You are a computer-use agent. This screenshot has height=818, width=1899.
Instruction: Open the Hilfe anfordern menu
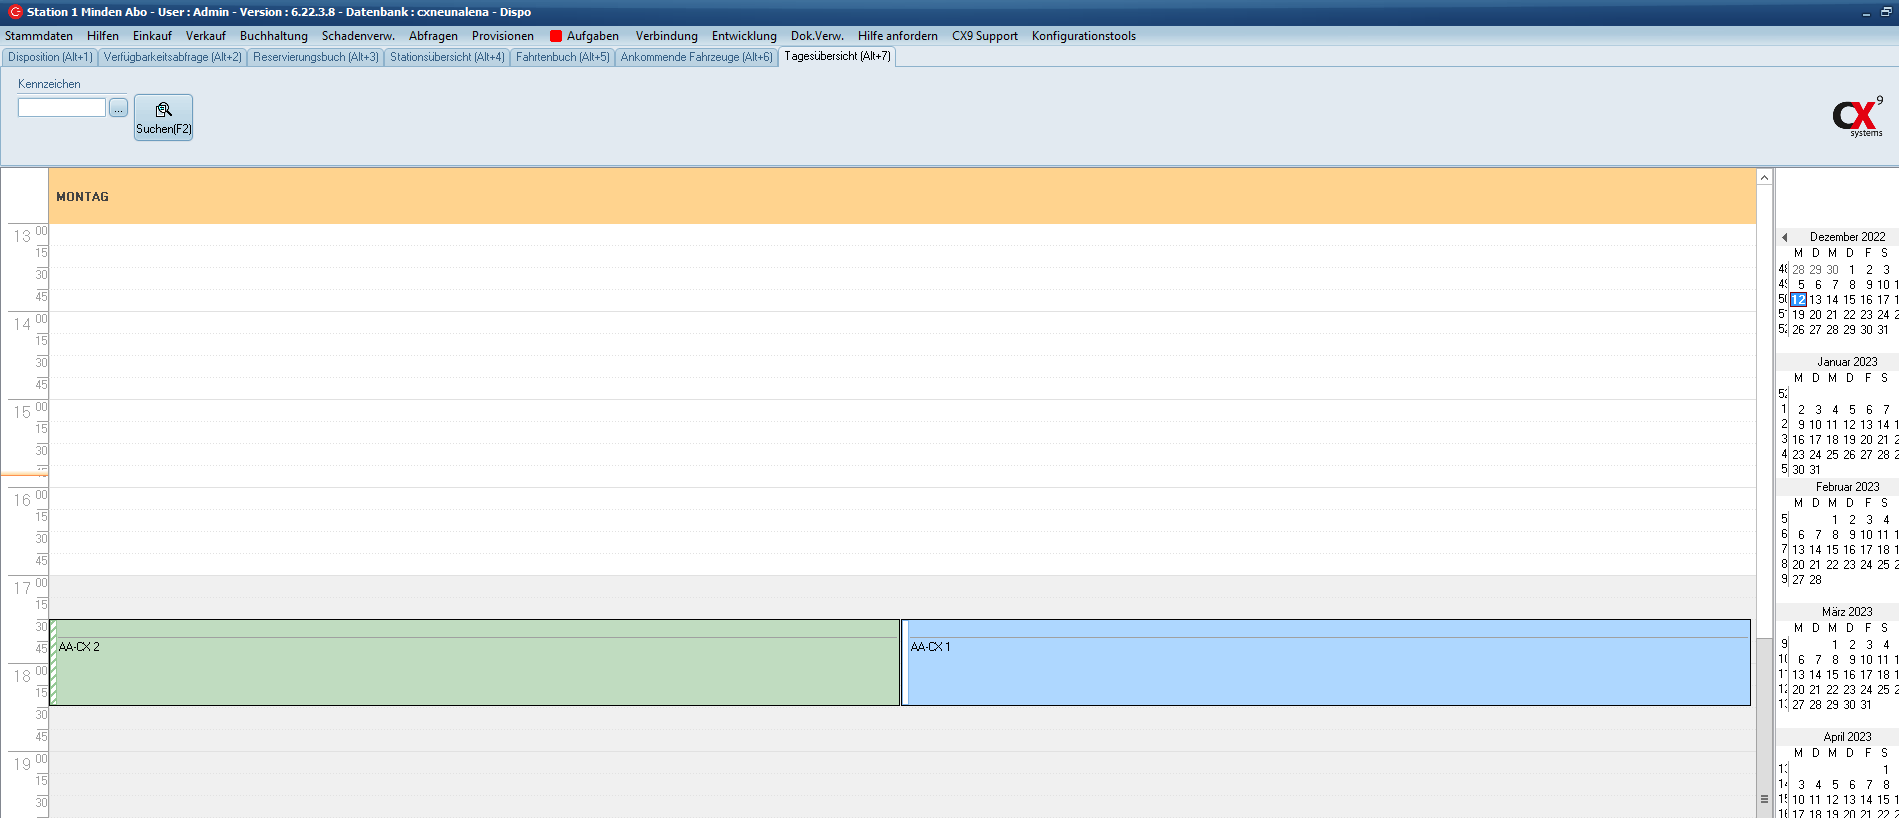coord(897,36)
